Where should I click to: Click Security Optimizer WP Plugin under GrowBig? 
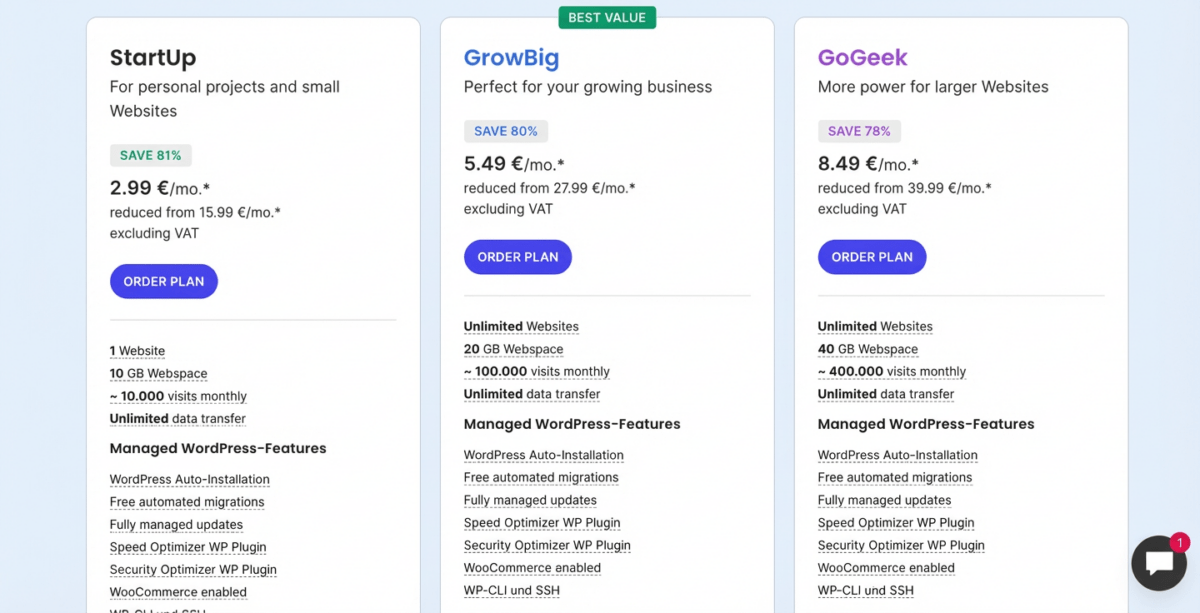[x=547, y=545]
